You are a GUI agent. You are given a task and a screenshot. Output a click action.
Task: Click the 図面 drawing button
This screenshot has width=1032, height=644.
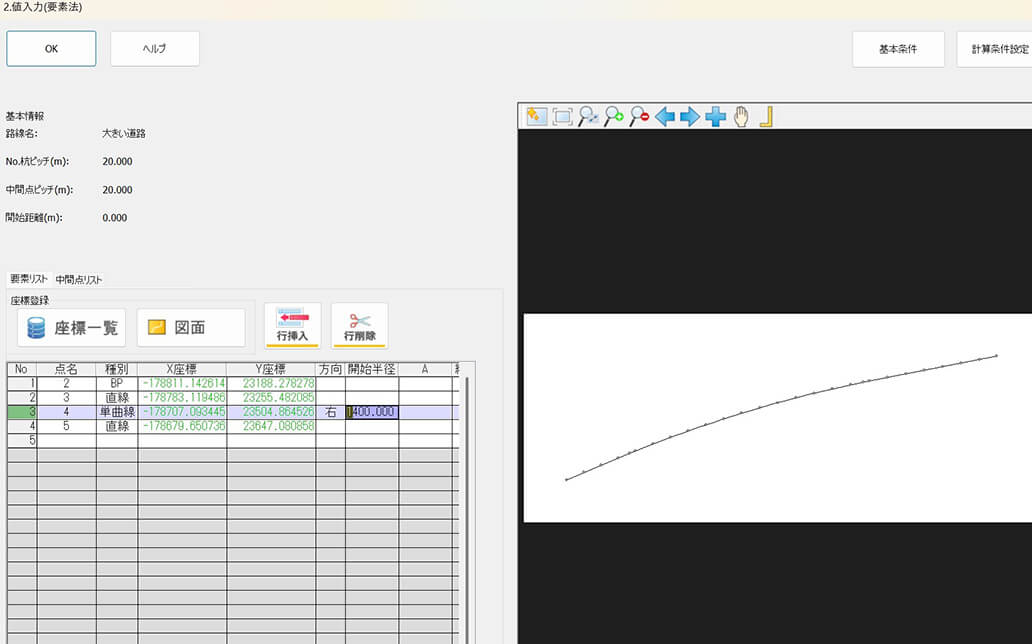(191, 328)
